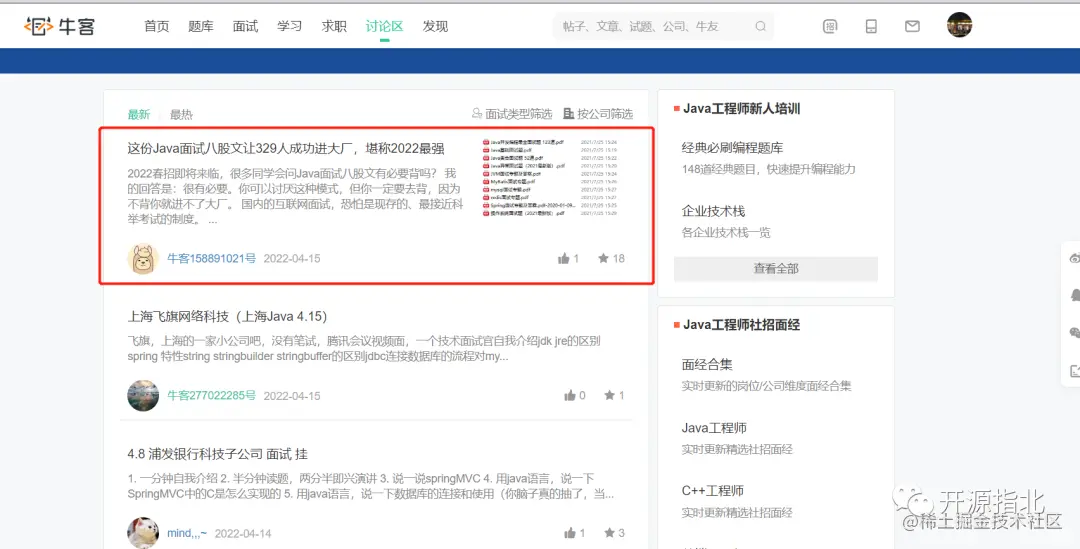Screen dimensions: 1080x549
Task: Open avatar of user mind,,,~
Action: pyautogui.click(x=143, y=532)
